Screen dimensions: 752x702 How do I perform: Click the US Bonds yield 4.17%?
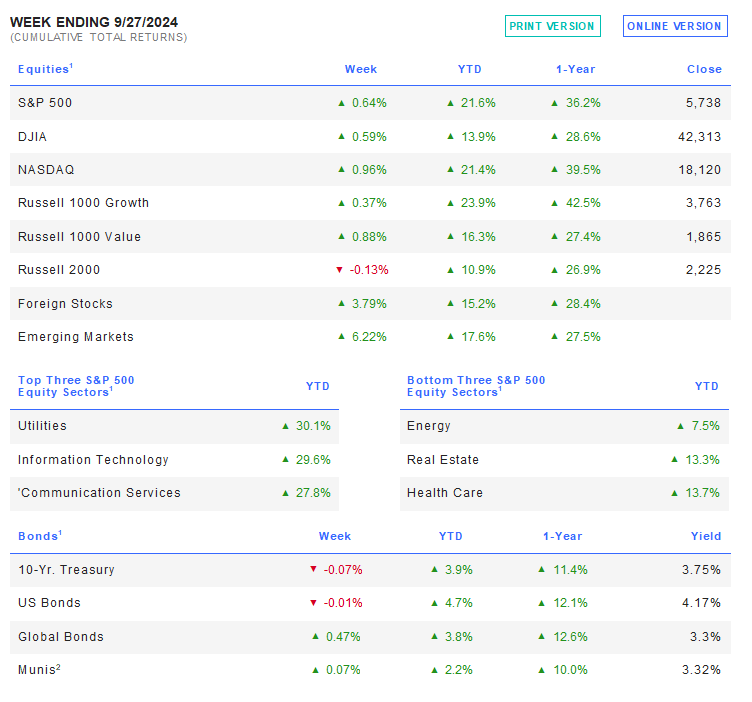coord(701,603)
